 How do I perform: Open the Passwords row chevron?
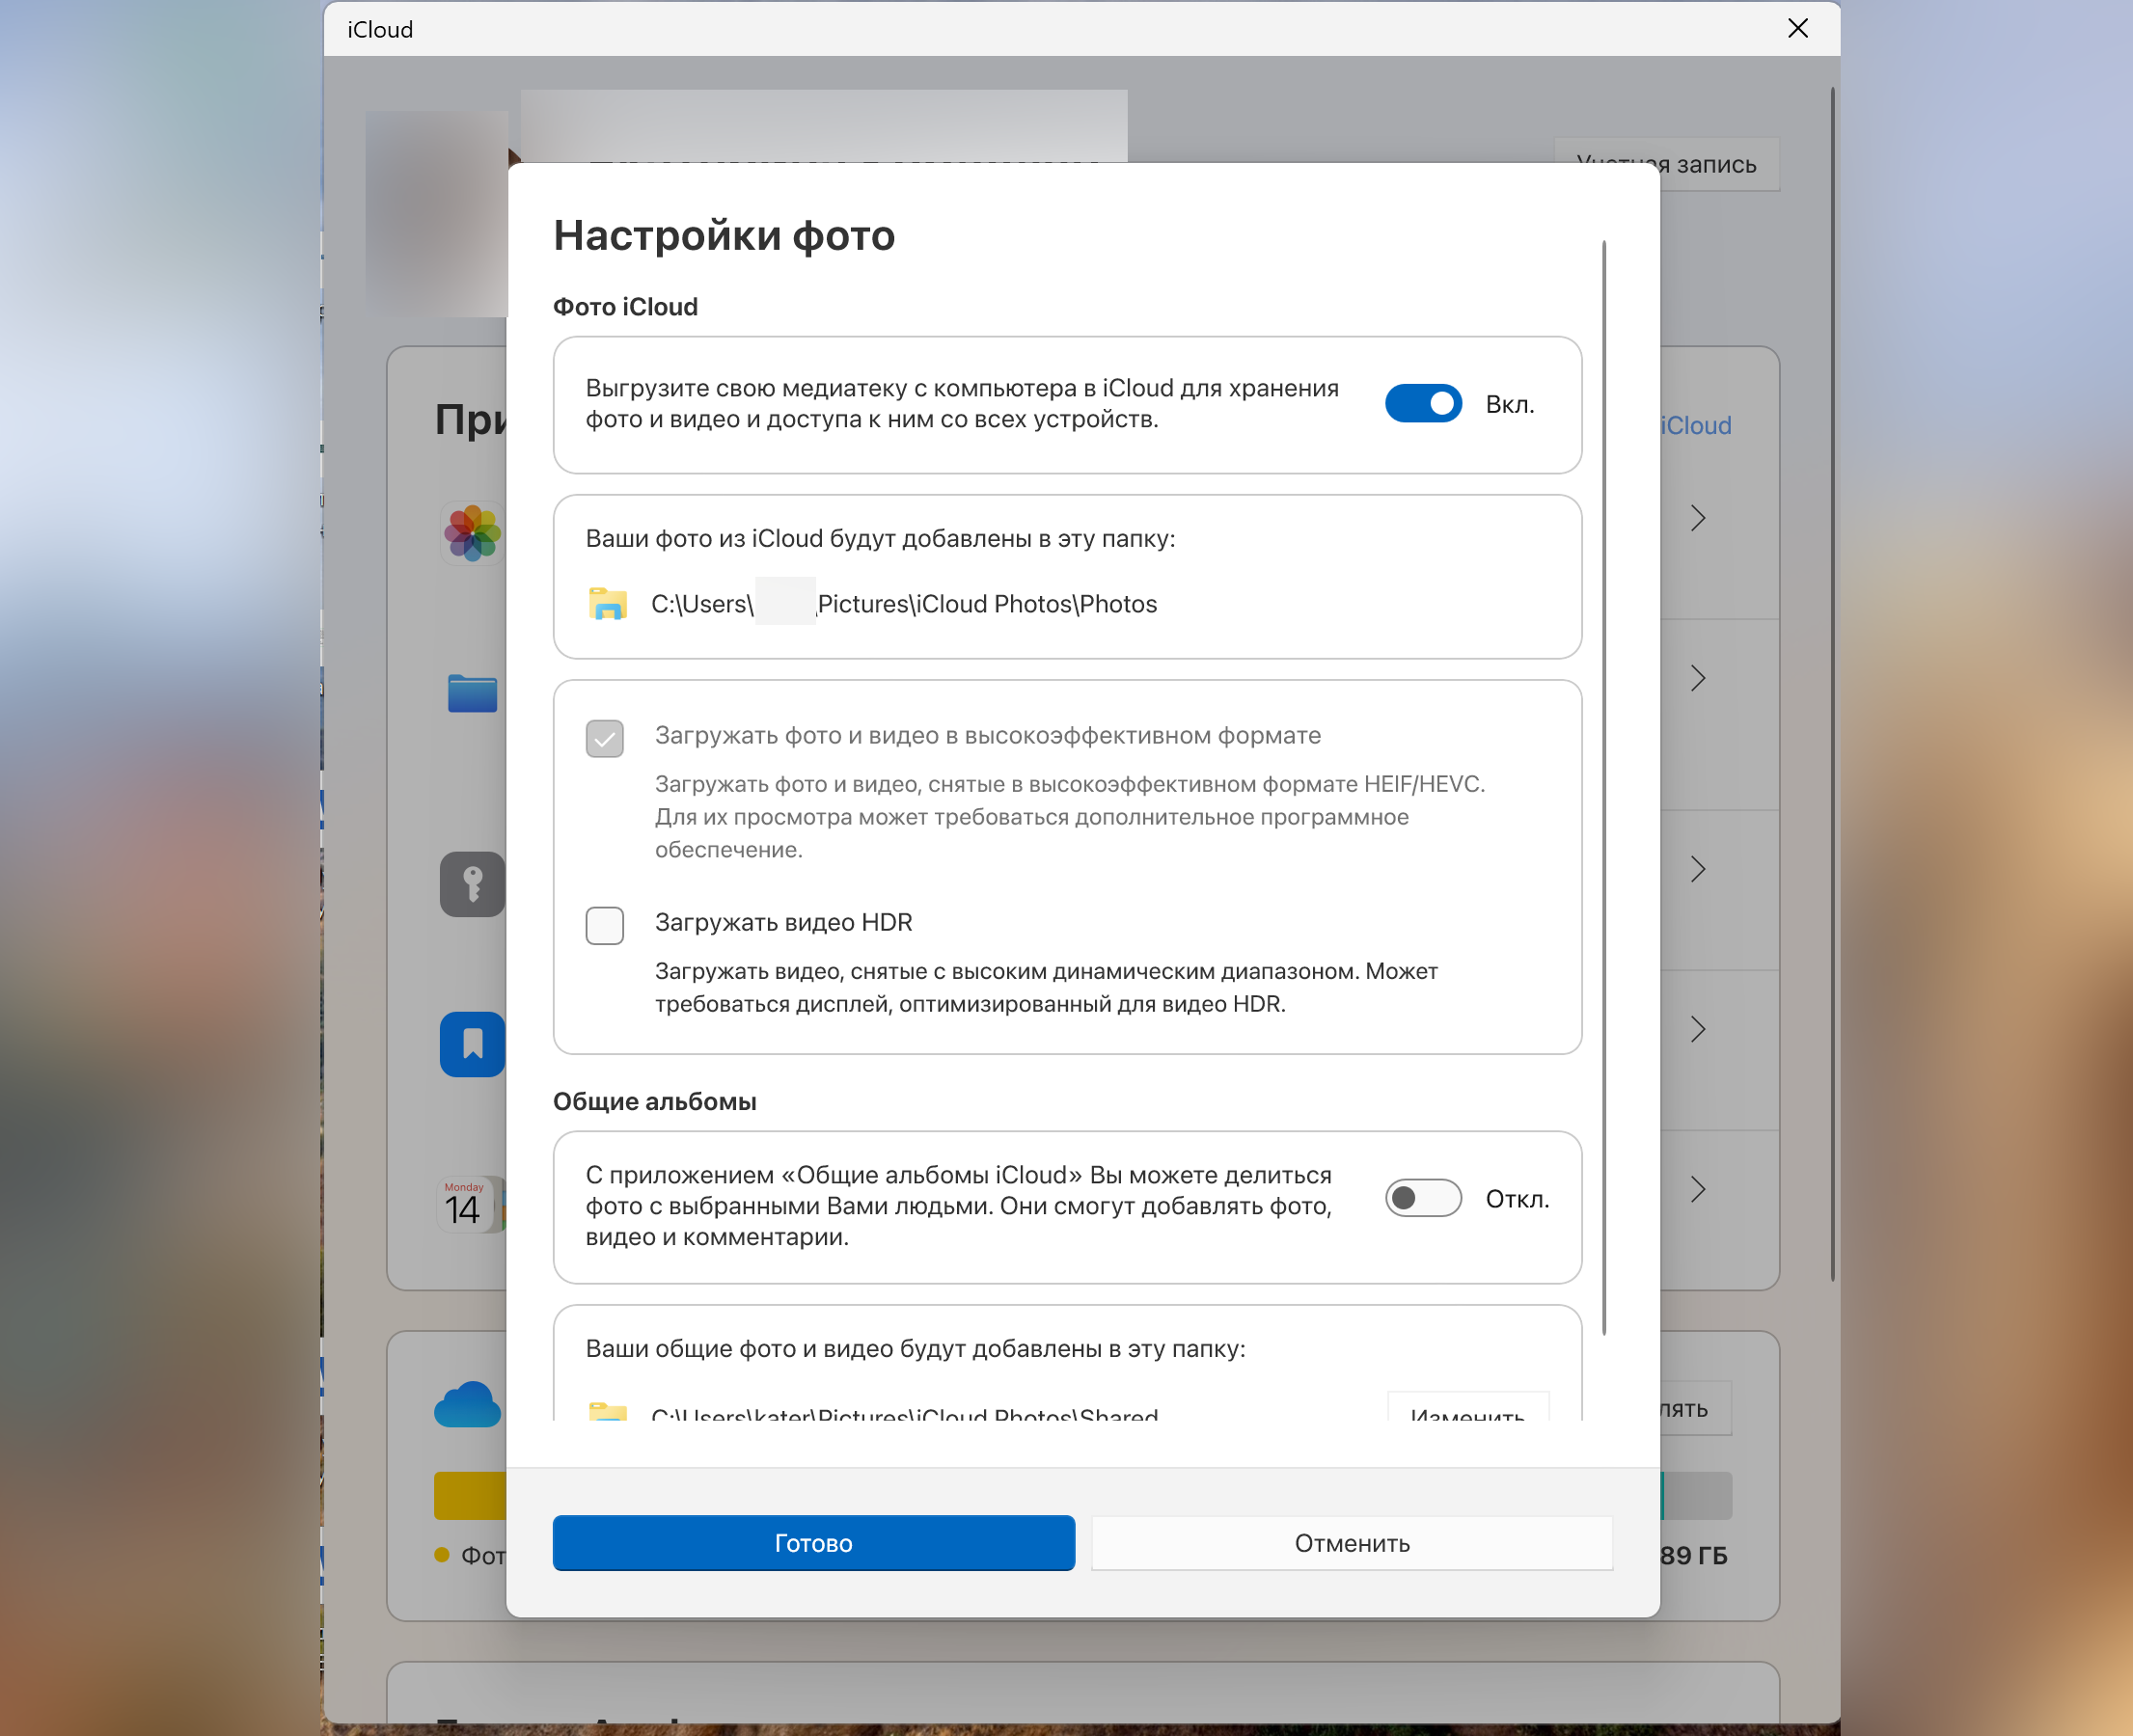[x=1698, y=869]
